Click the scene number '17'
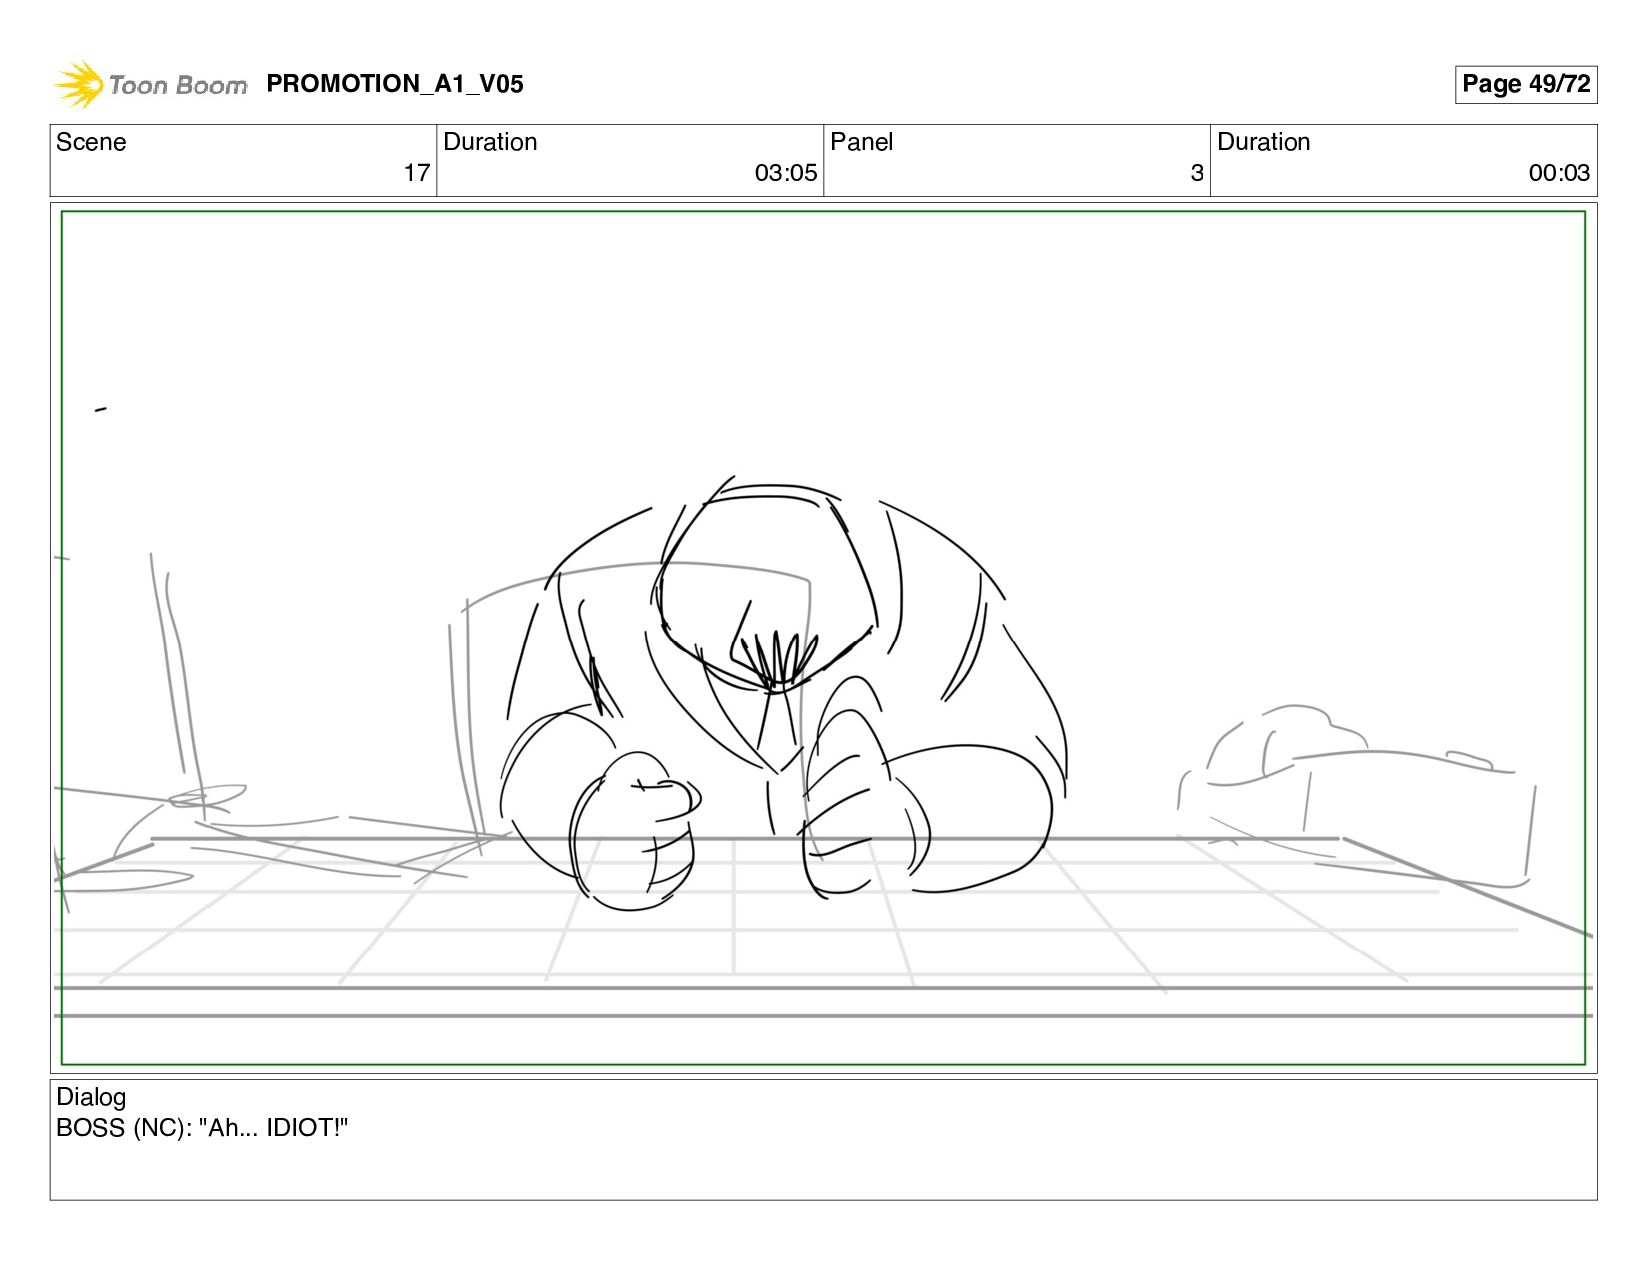This screenshot has height=1275, width=1650. click(x=417, y=173)
